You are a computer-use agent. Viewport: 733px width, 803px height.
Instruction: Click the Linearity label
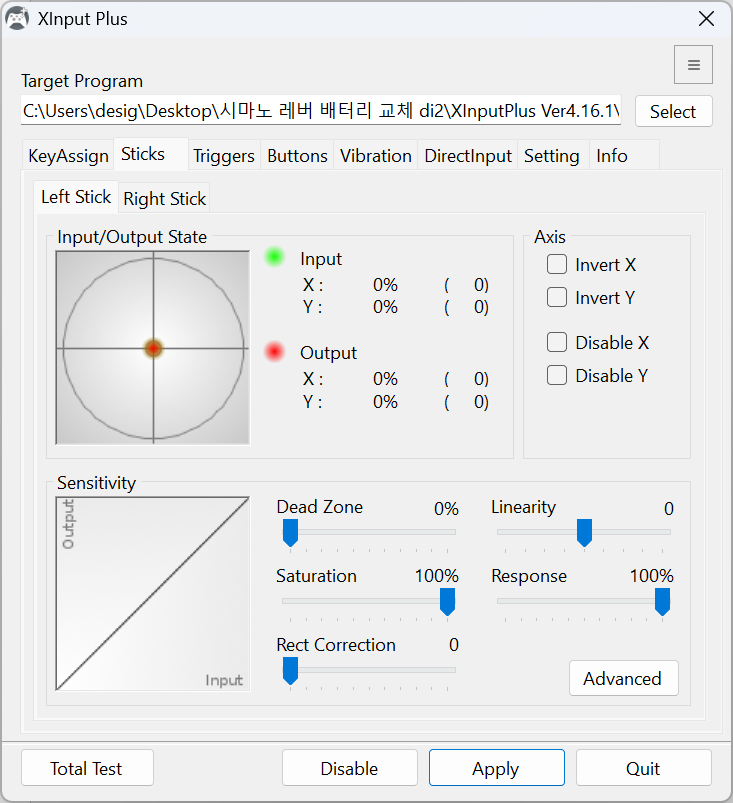pyautogui.click(x=523, y=507)
